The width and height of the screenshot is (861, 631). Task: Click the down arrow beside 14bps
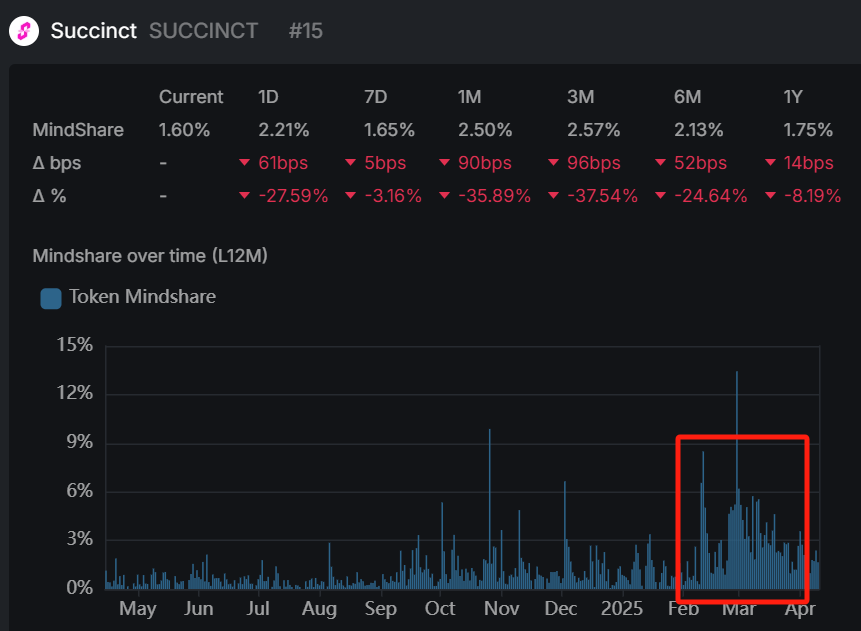[770, 163]
